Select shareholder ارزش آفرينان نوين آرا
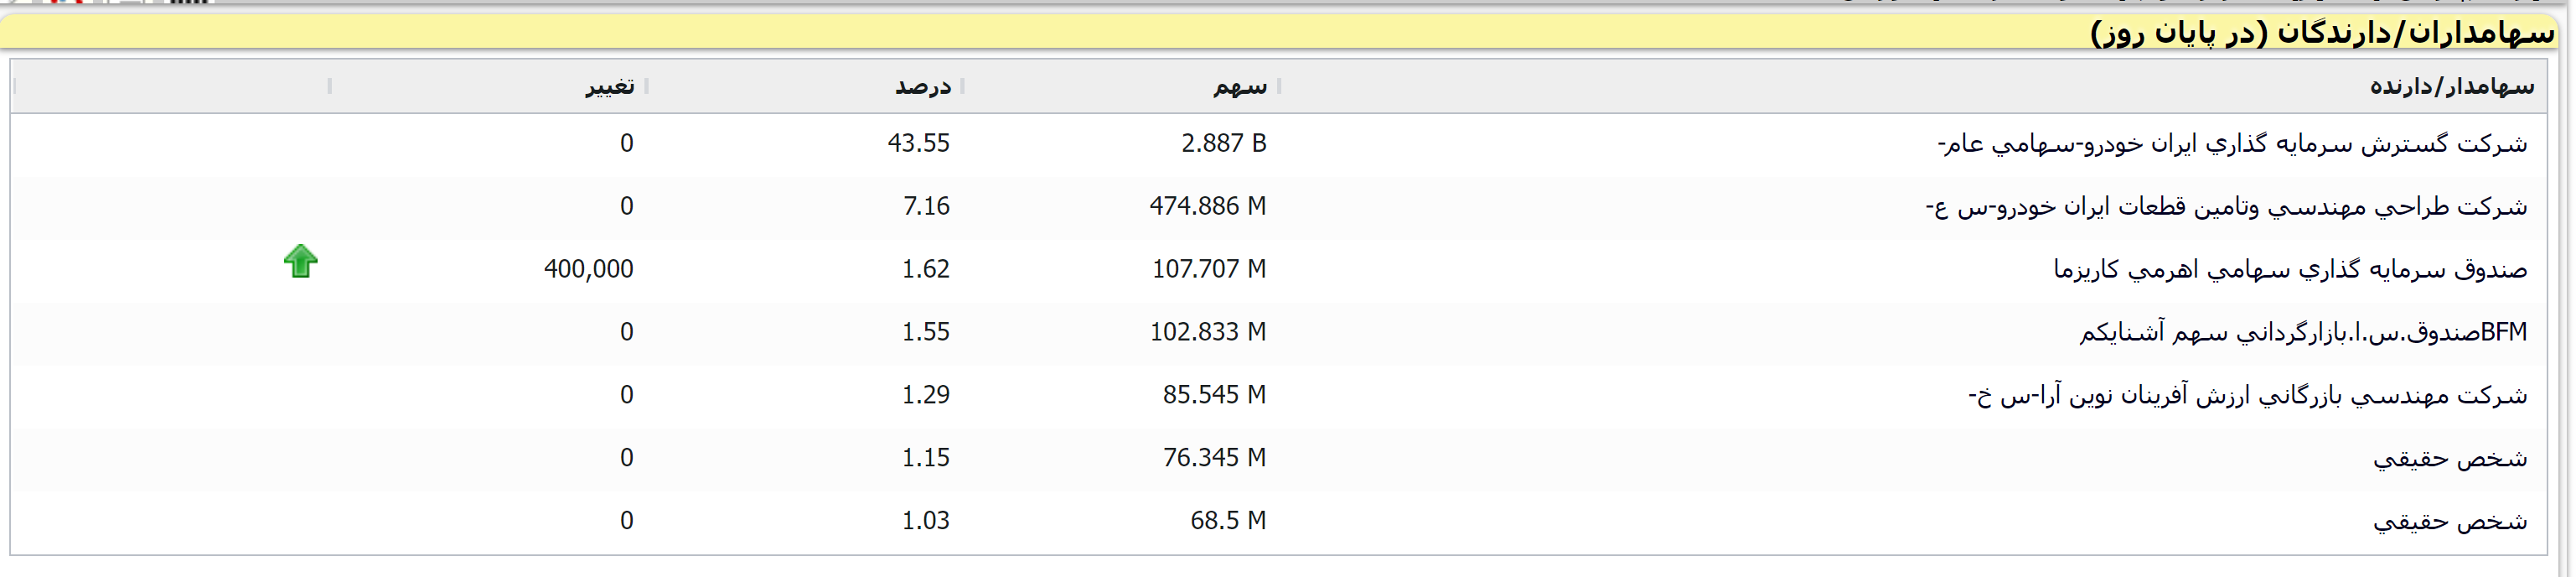Image resolution: width=2576 pixels, height=577 pixels. coord(2247,395)
